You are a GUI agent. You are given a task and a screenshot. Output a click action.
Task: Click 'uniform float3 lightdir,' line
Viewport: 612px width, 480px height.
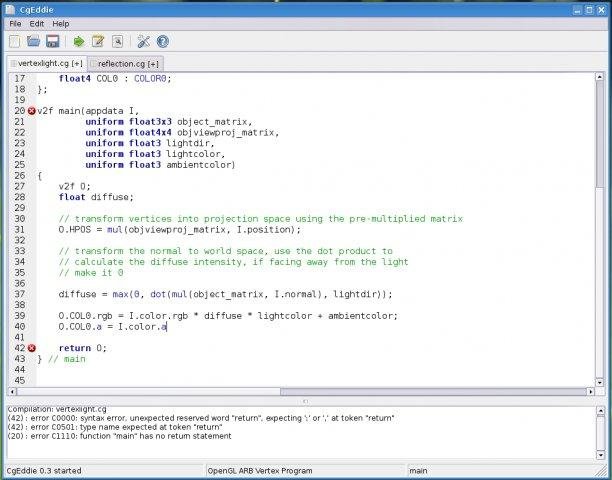coord(150,143)
